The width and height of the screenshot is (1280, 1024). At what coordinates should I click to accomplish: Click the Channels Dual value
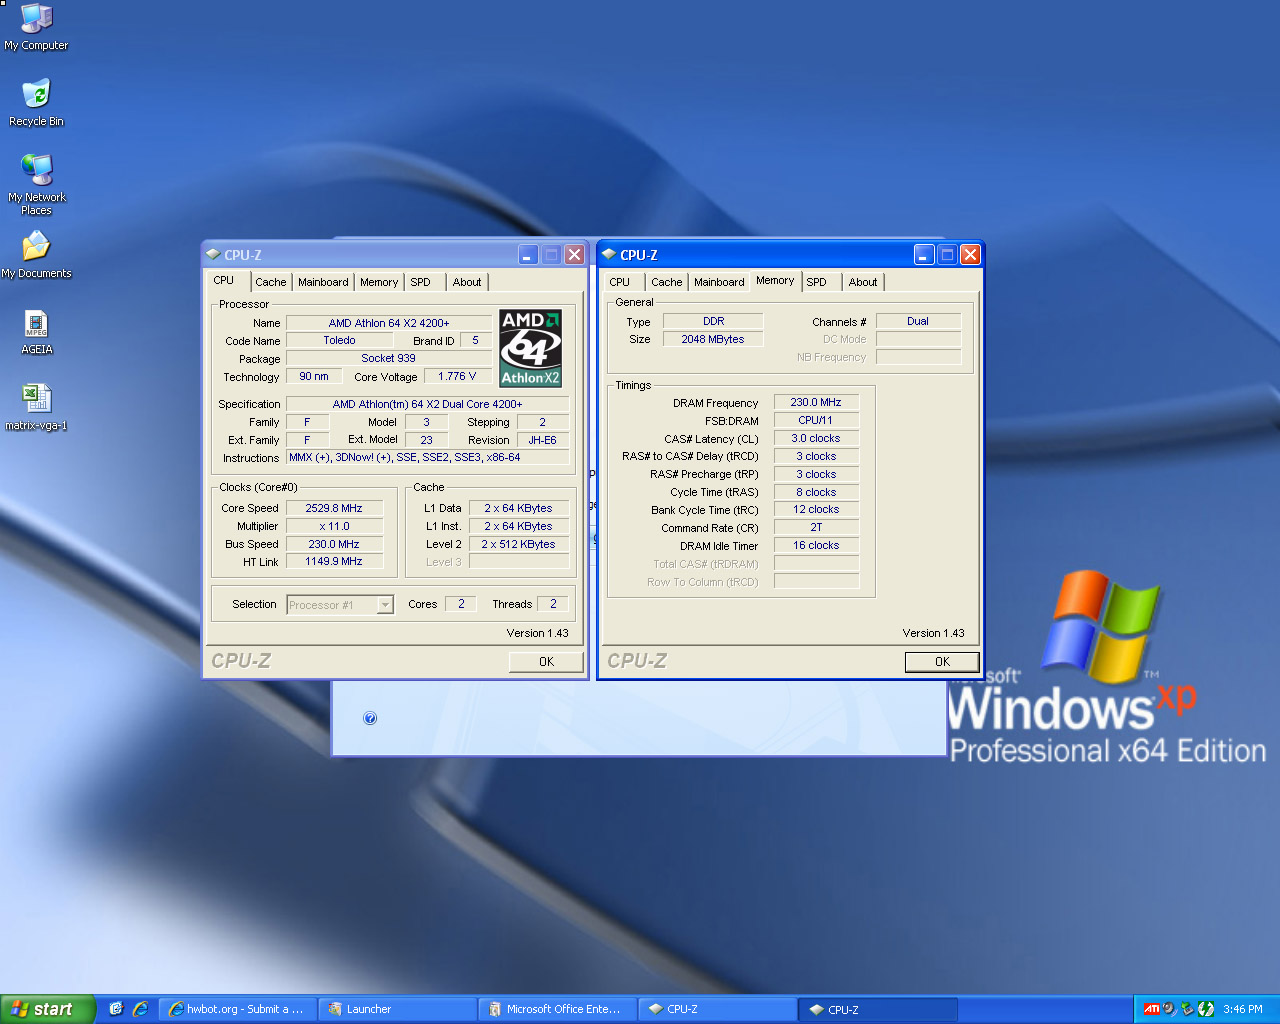click(918, 321)
